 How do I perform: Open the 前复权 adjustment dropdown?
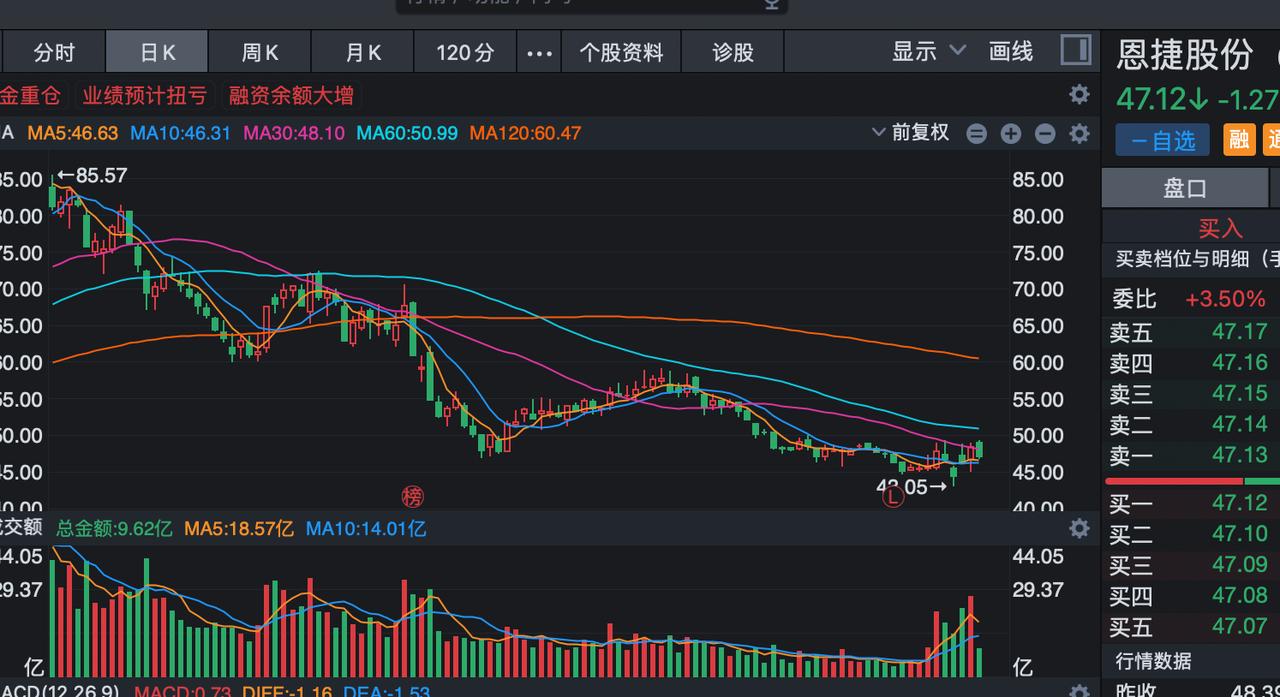point(910,132)
